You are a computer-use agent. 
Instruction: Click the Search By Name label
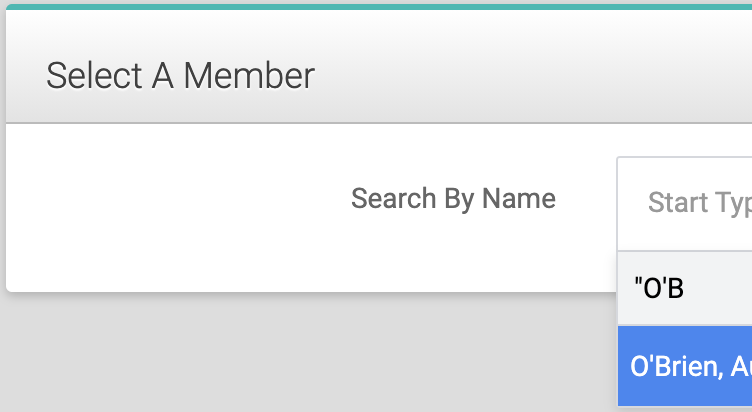click(x=453, y=199)
